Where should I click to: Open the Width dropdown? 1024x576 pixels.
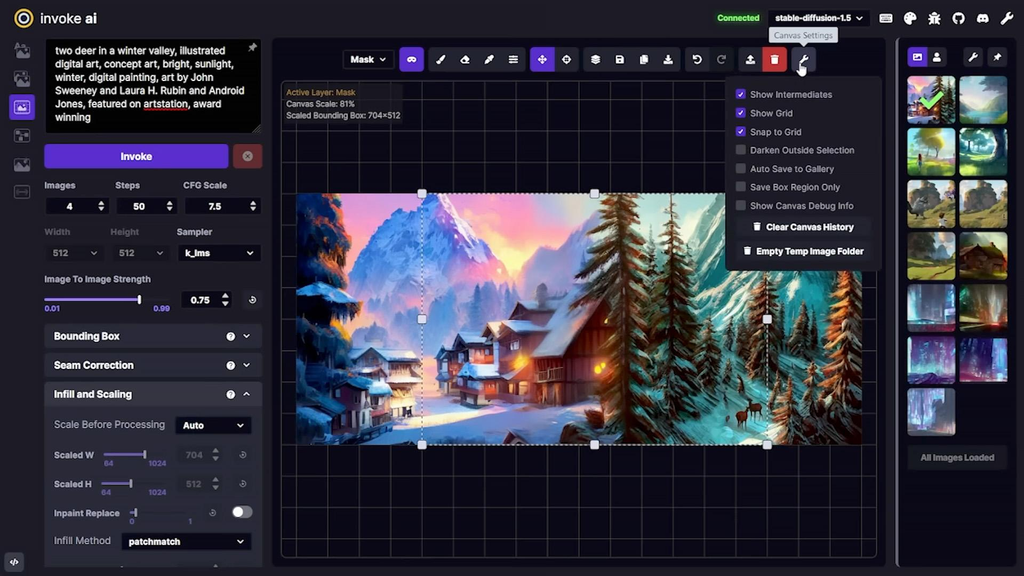[x=74, y=253]
